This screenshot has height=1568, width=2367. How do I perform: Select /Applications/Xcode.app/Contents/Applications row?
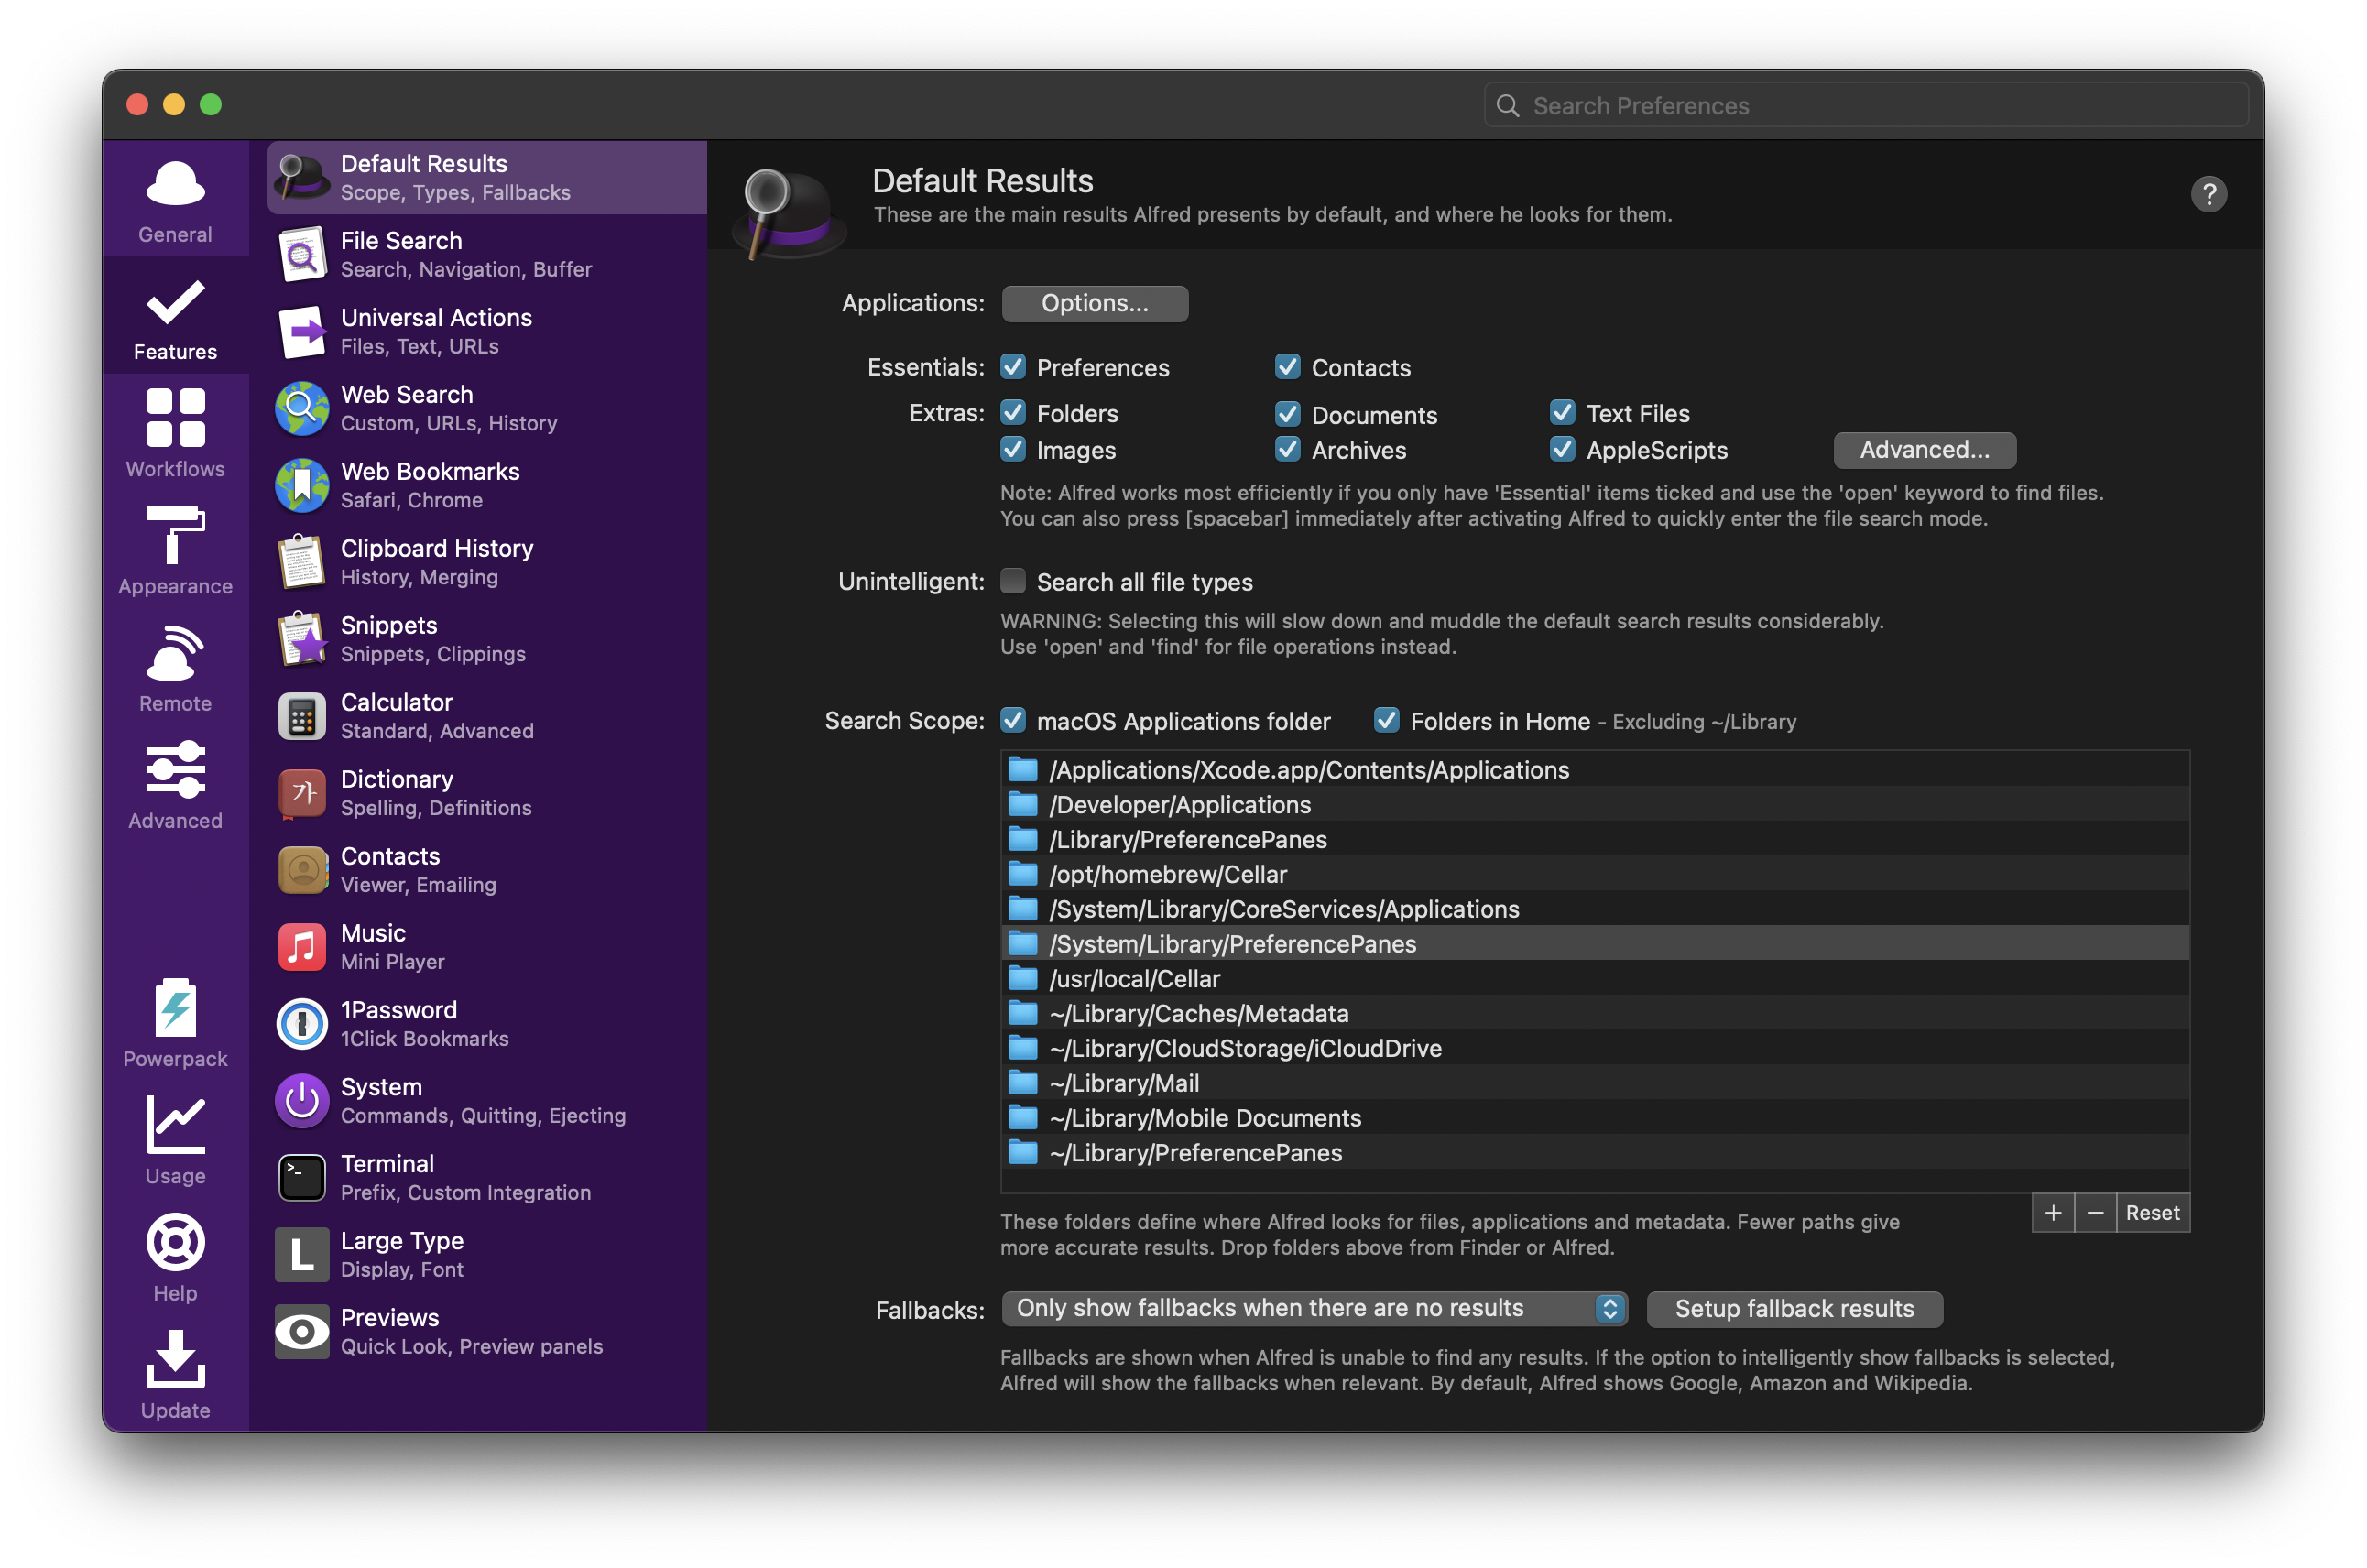1595,770
